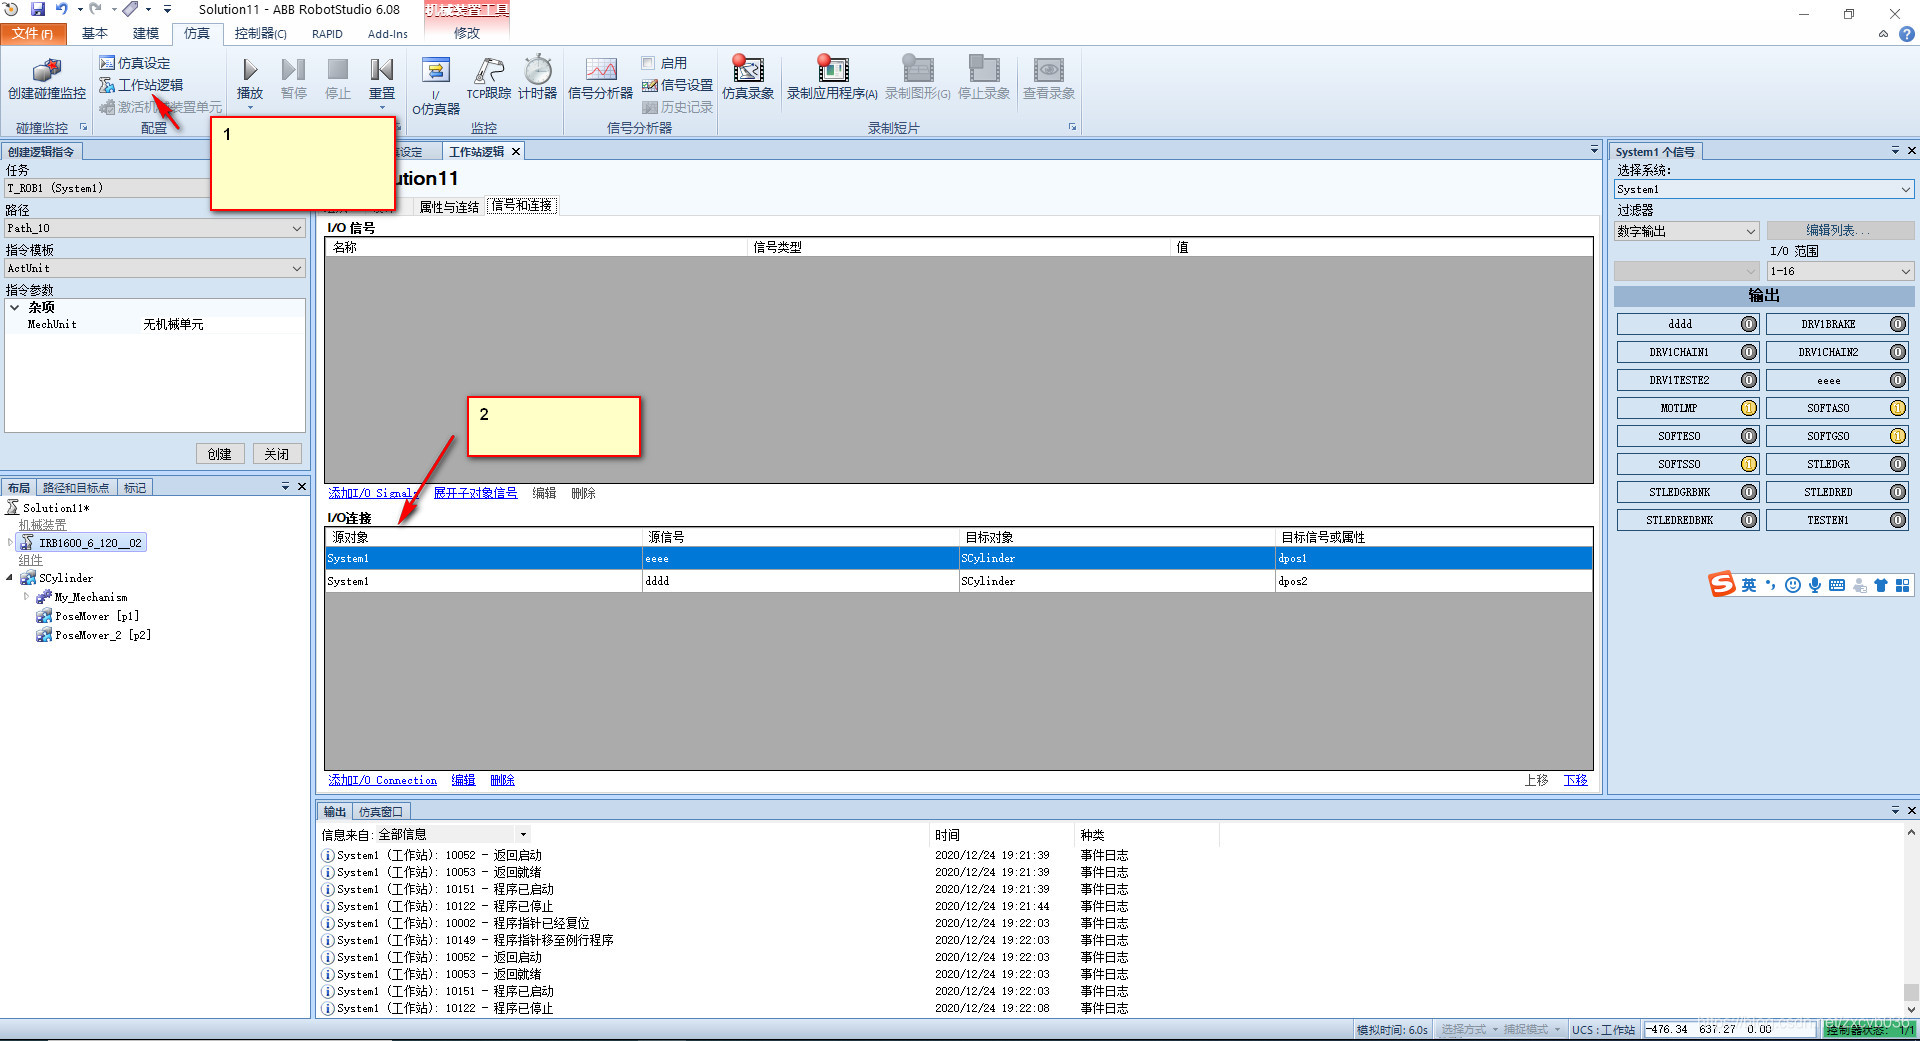Open Signal Setup (信号设置)
1920x1041 pixels.
[677, 85]
